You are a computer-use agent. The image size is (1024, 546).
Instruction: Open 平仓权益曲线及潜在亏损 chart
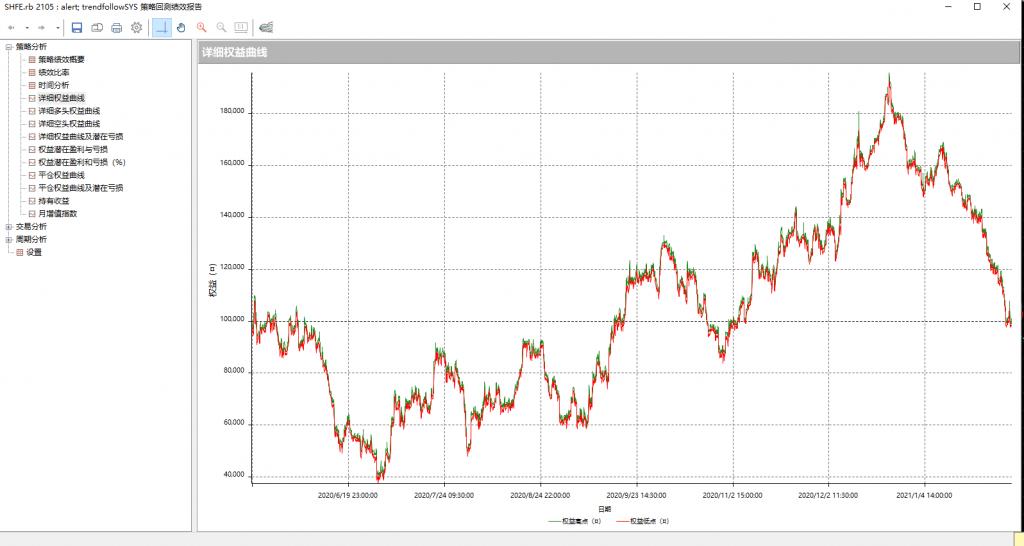point(81,187)
